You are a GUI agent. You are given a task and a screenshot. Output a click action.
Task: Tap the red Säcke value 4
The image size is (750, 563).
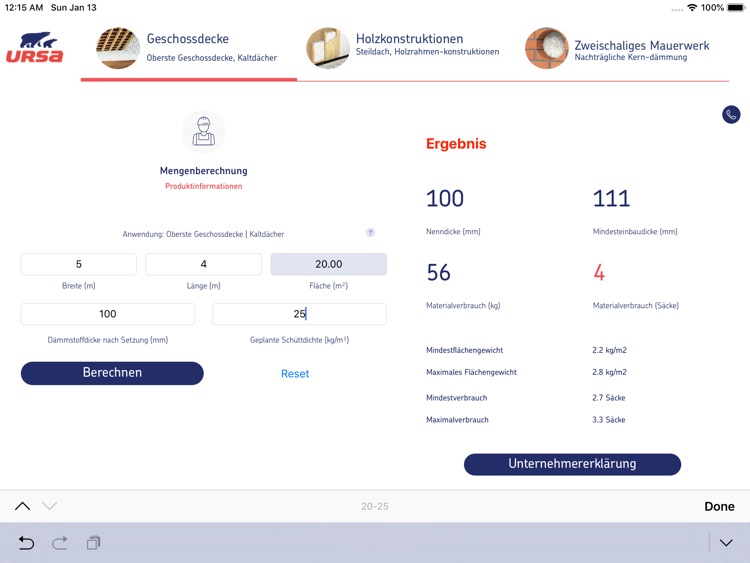pyautogui.click(x=599, y=273)
